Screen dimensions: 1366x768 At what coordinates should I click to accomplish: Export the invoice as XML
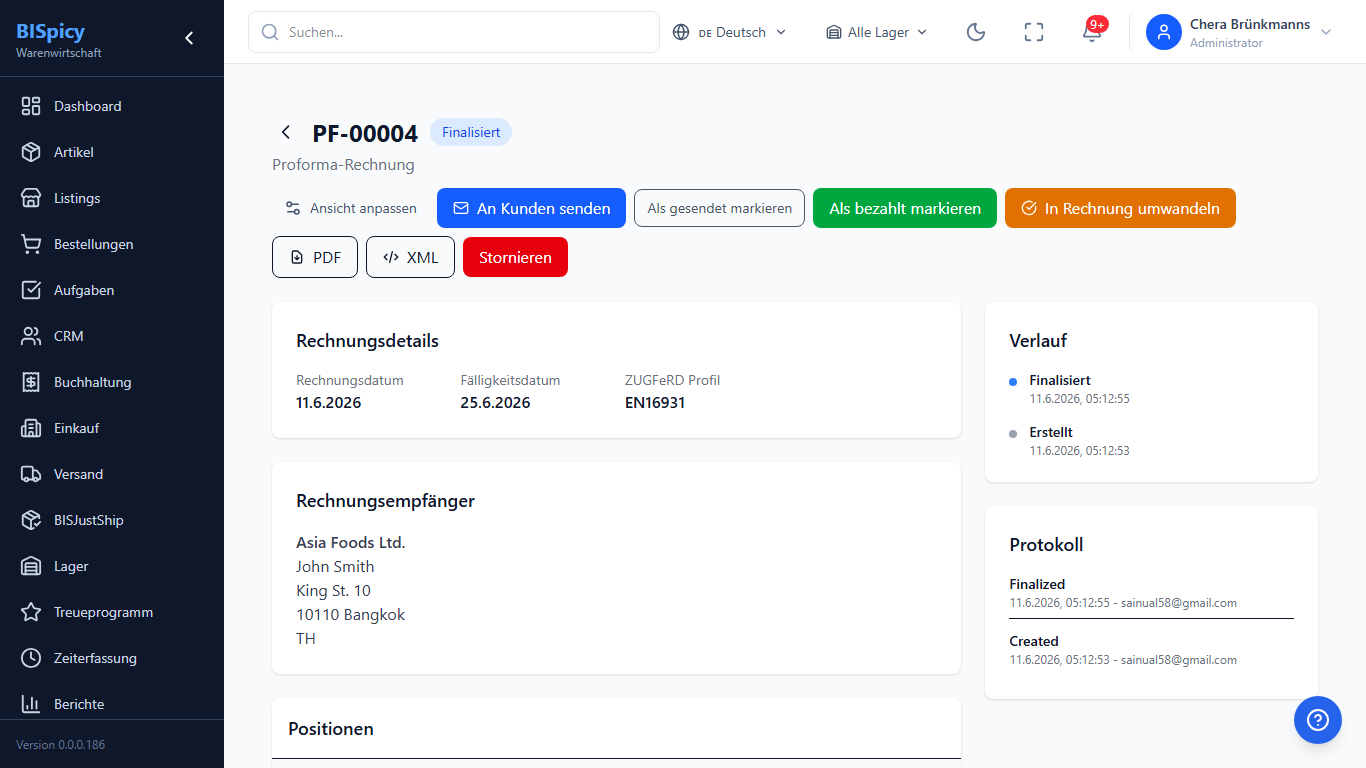410,257
